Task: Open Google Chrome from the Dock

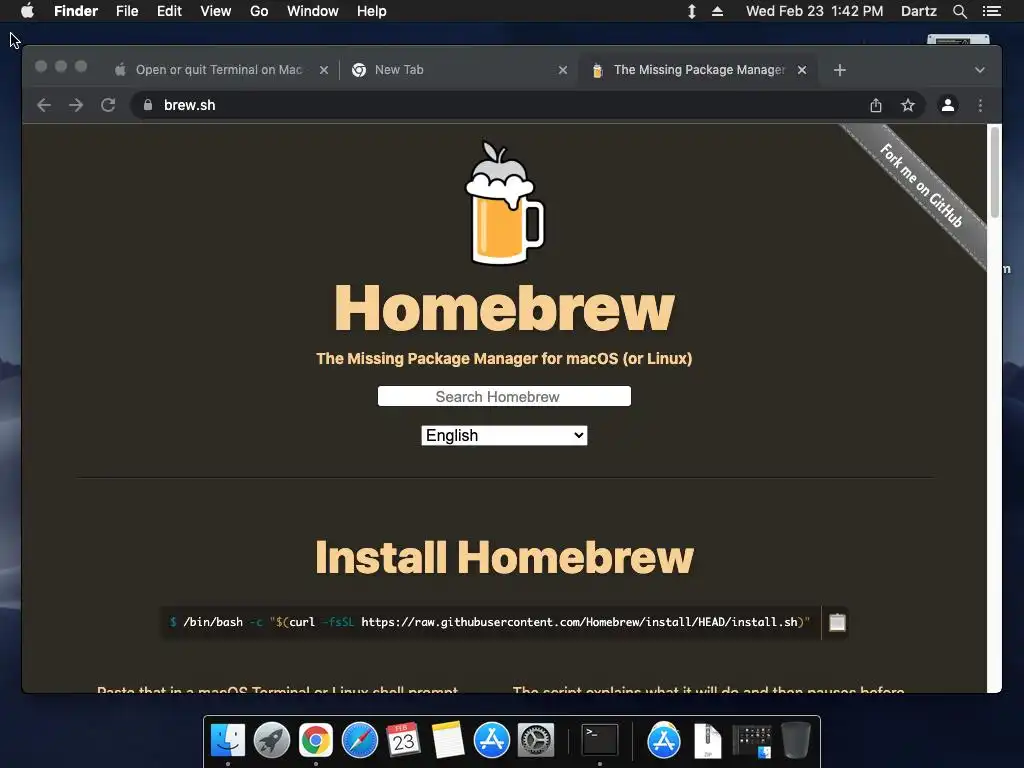Action: coord(316,741)
